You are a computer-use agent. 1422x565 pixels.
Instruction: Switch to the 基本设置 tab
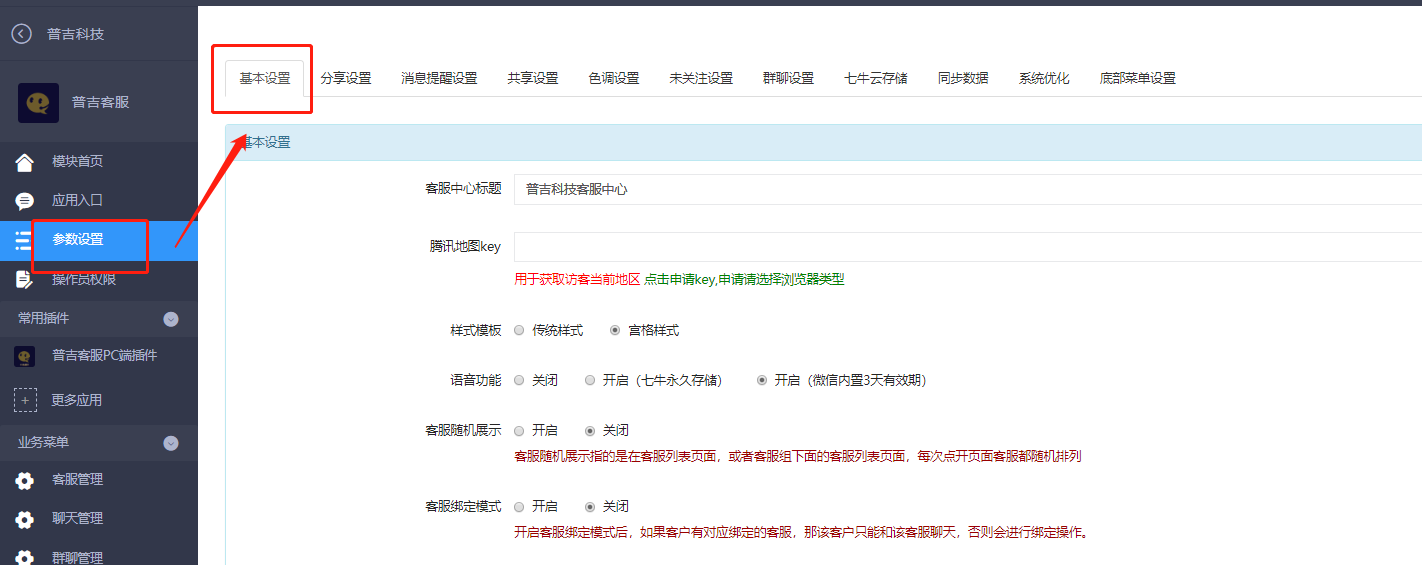tap(265, 78)
